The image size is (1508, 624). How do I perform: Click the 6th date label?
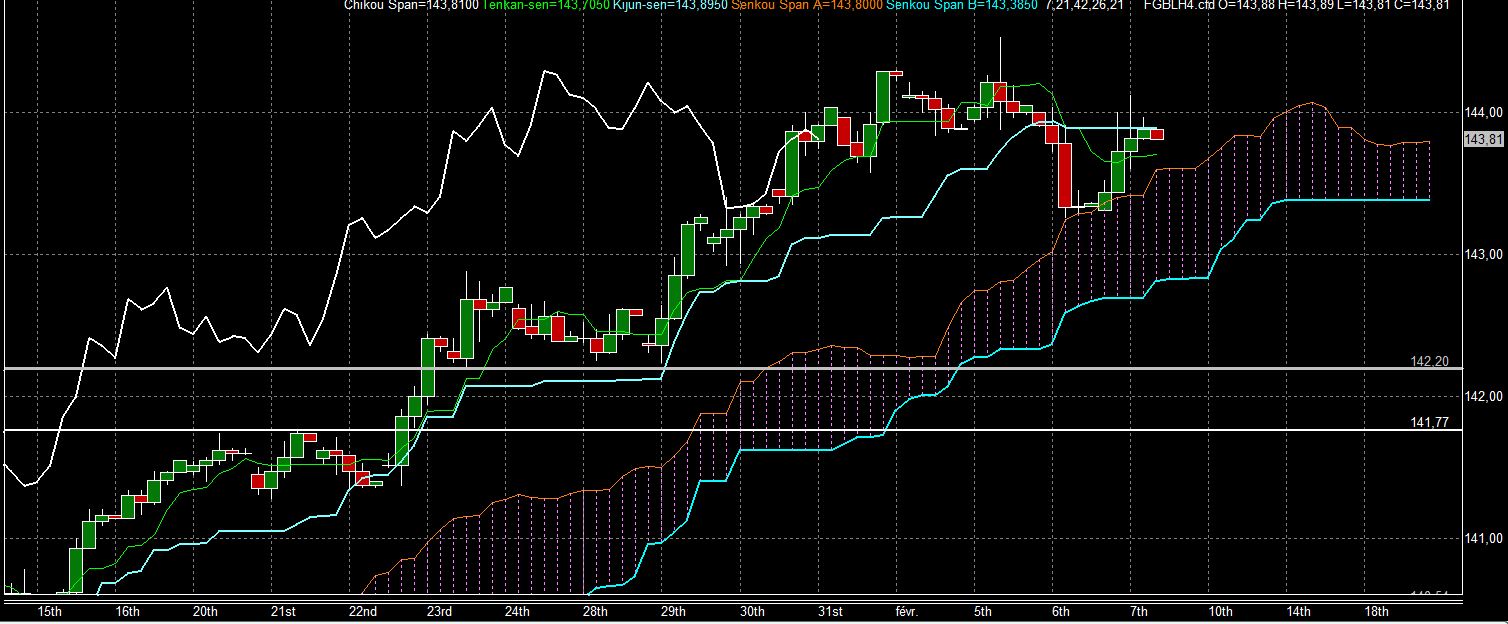[1061, 611]
